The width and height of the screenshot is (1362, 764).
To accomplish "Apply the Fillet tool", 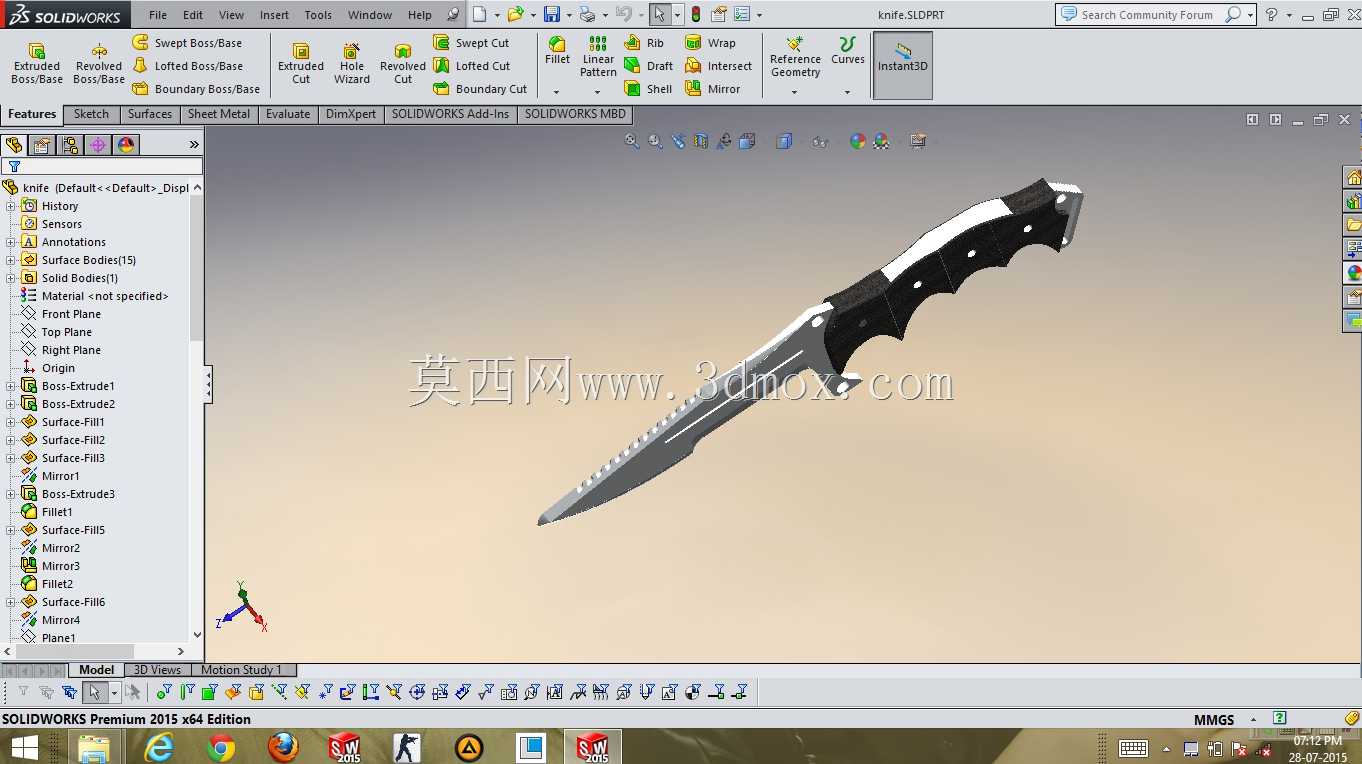I will tap(557, 51).
